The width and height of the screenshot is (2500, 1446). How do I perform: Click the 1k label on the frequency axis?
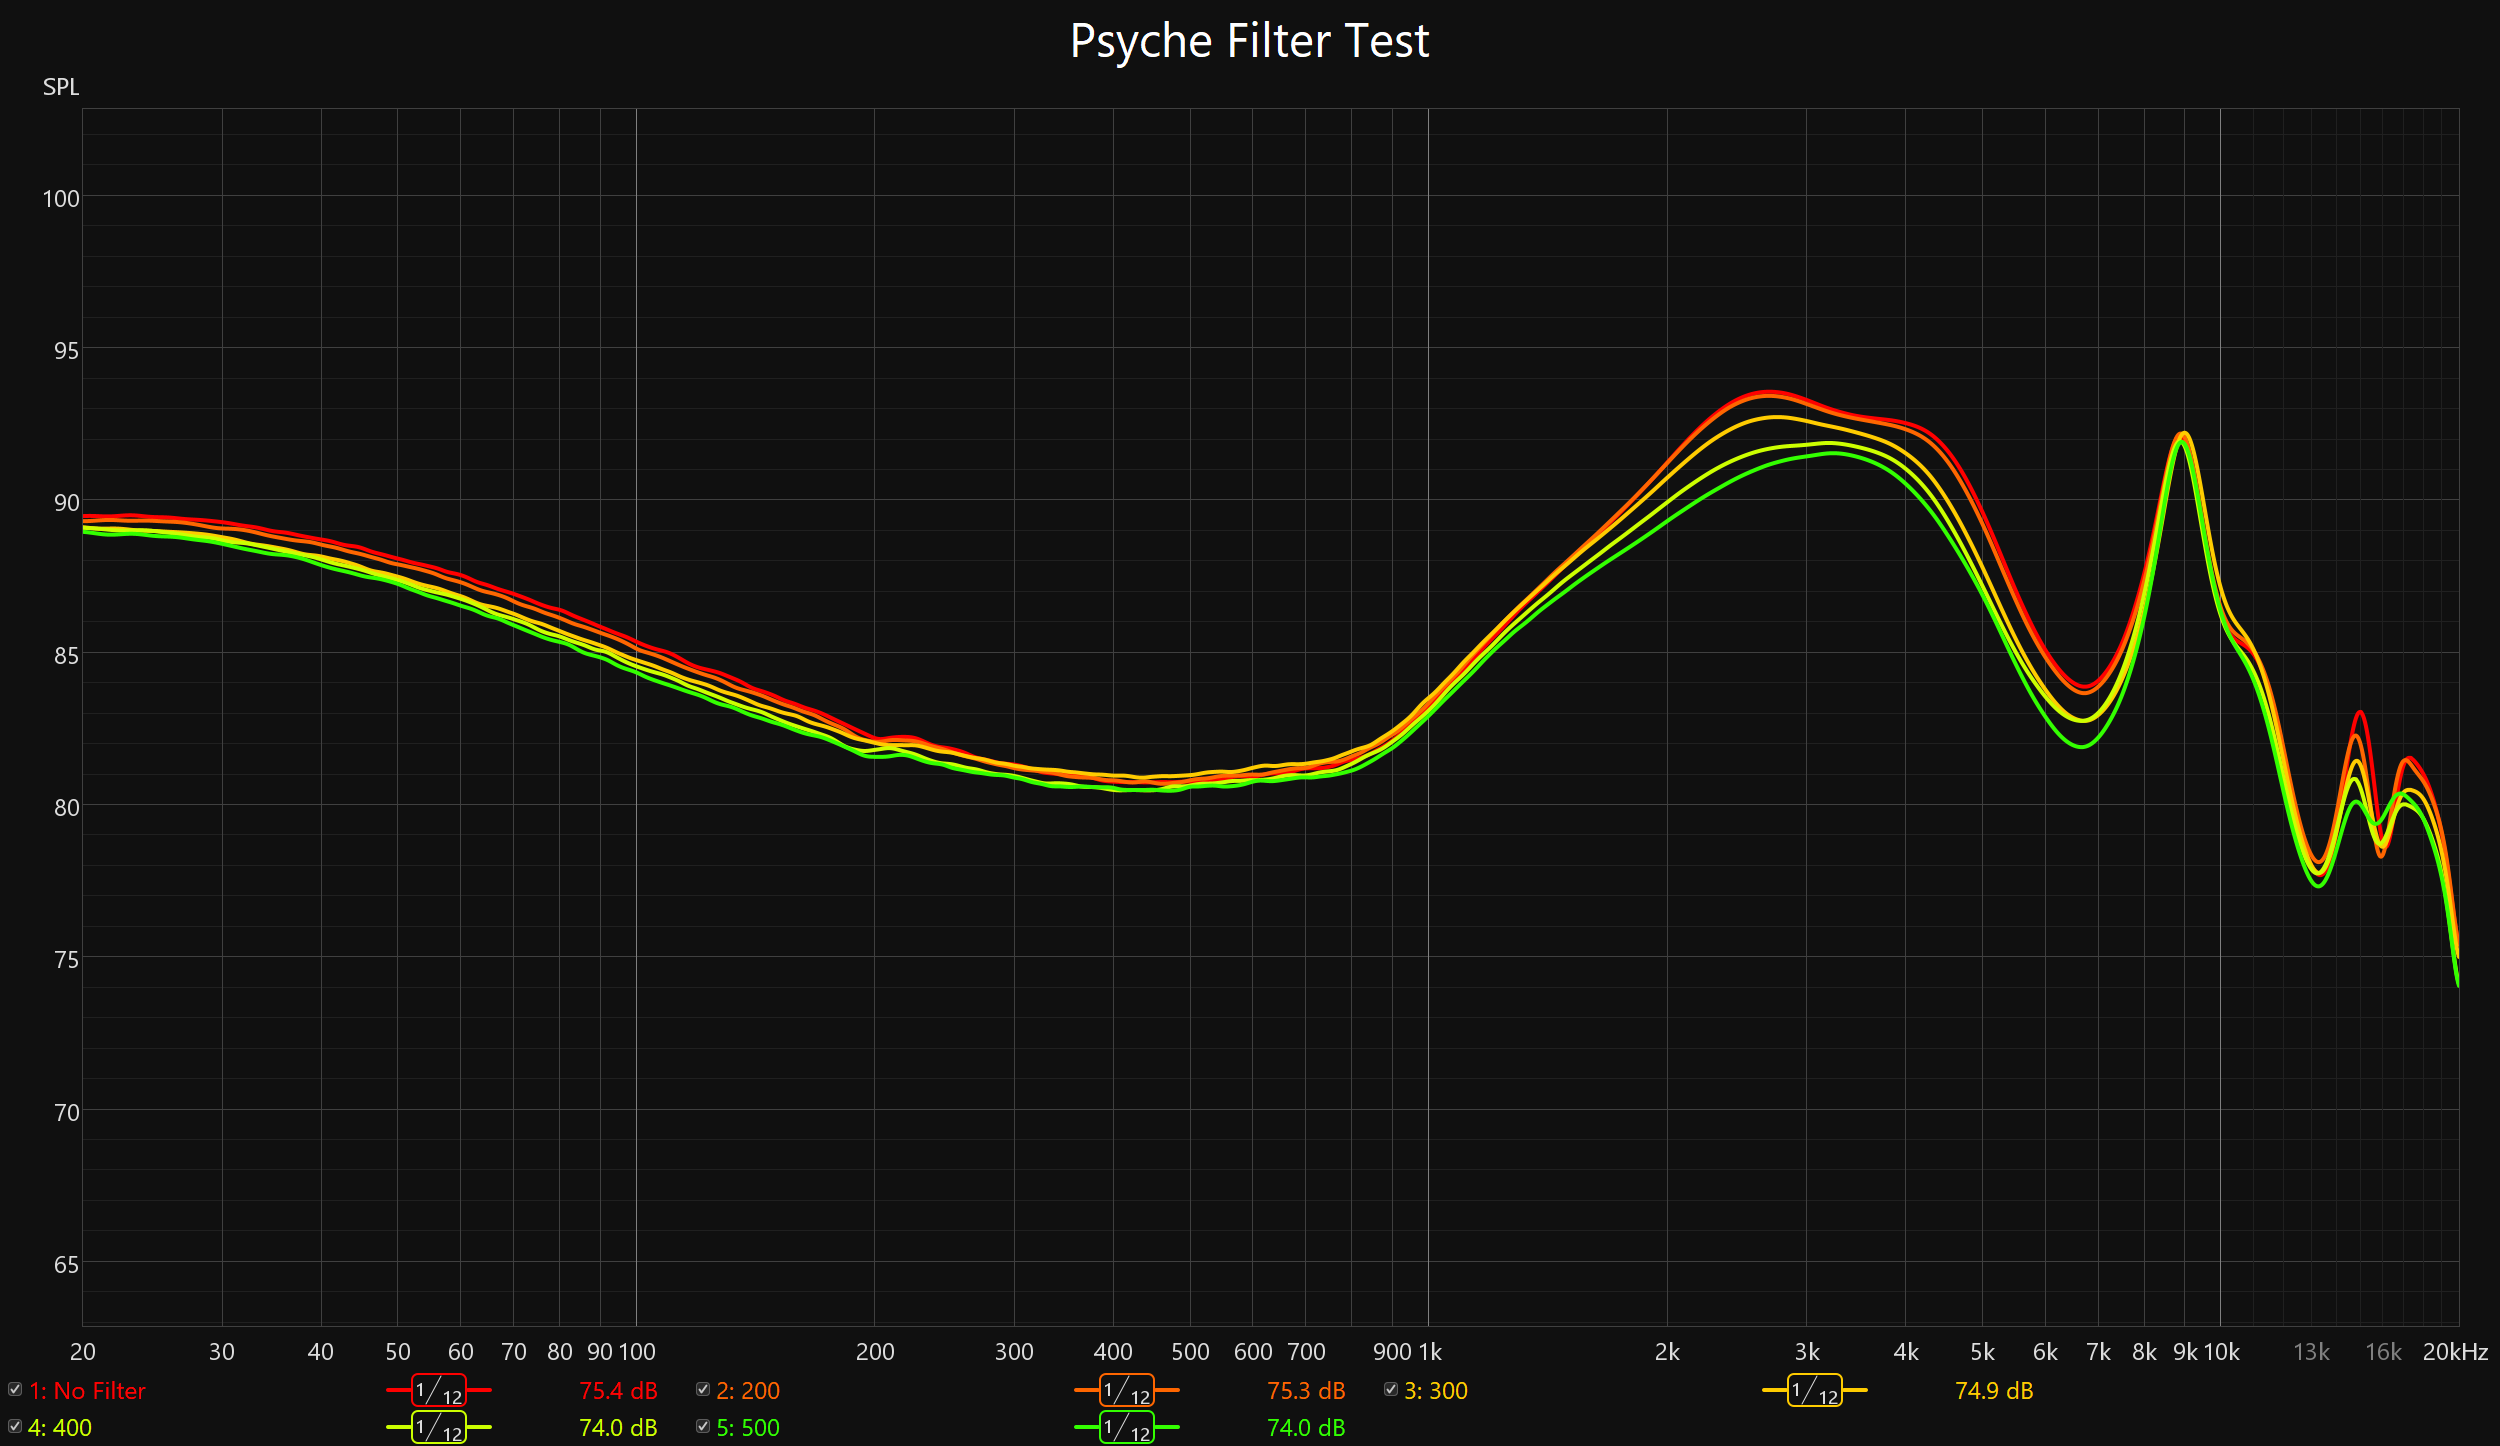(x=1431, y=1352)
